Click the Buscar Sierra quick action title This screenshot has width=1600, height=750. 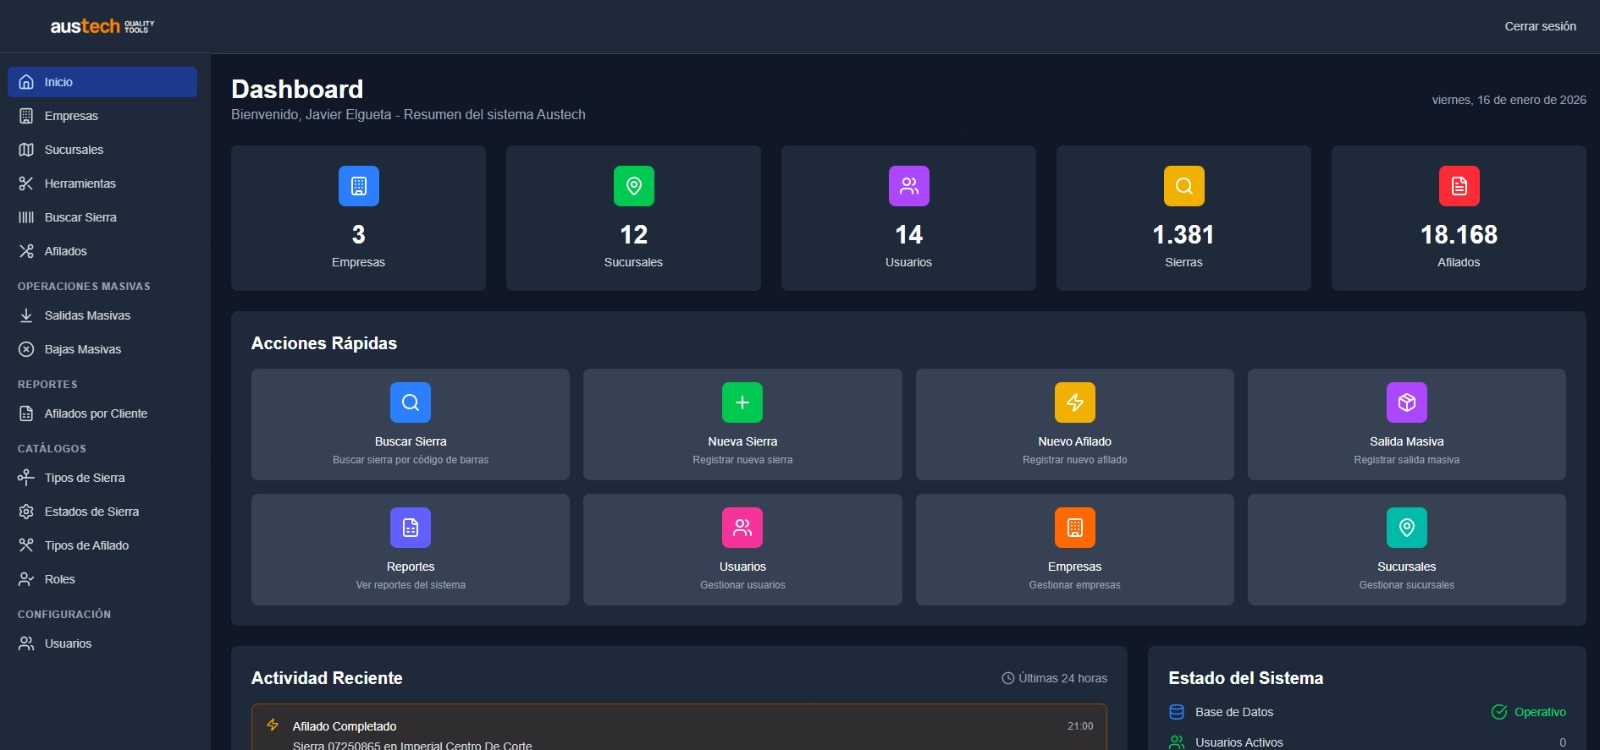pos(411,442)
